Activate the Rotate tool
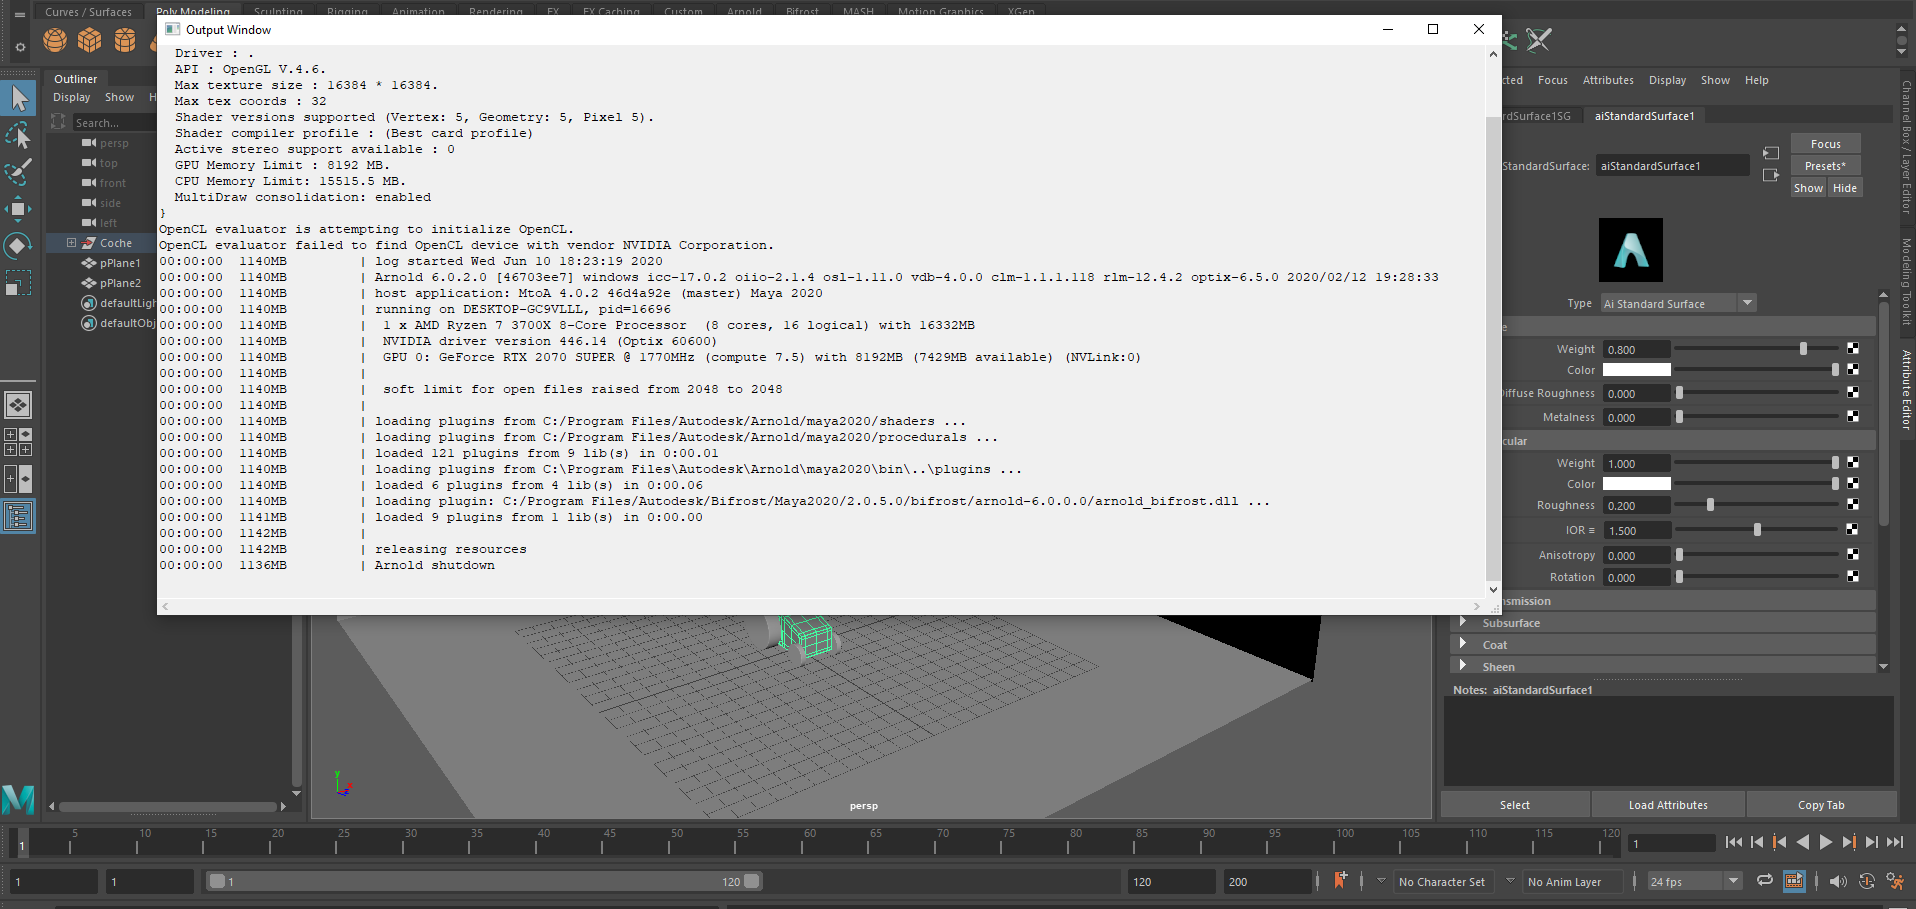Viewport: 1916px width, 909px height. tap(19, 246)
